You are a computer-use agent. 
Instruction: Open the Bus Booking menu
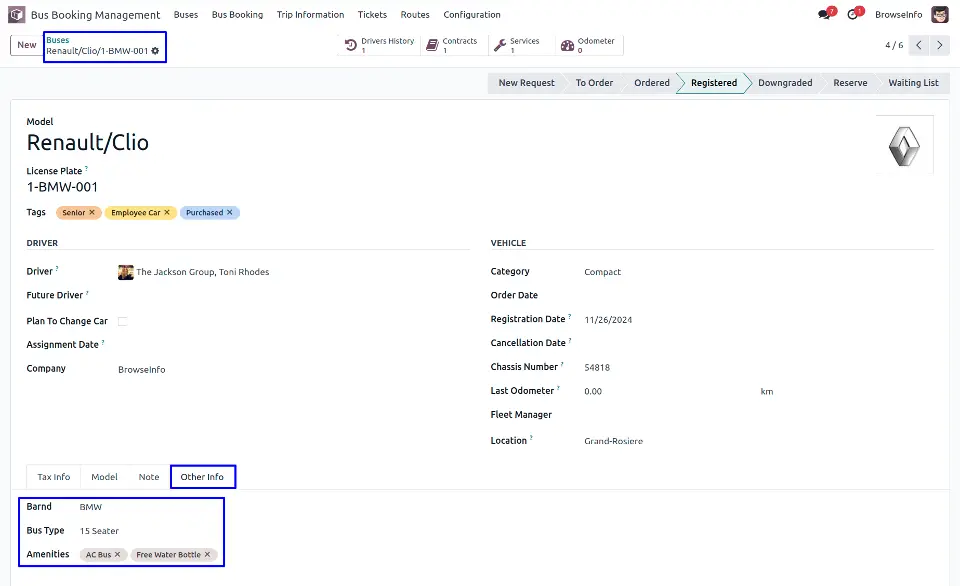(238, 15)
